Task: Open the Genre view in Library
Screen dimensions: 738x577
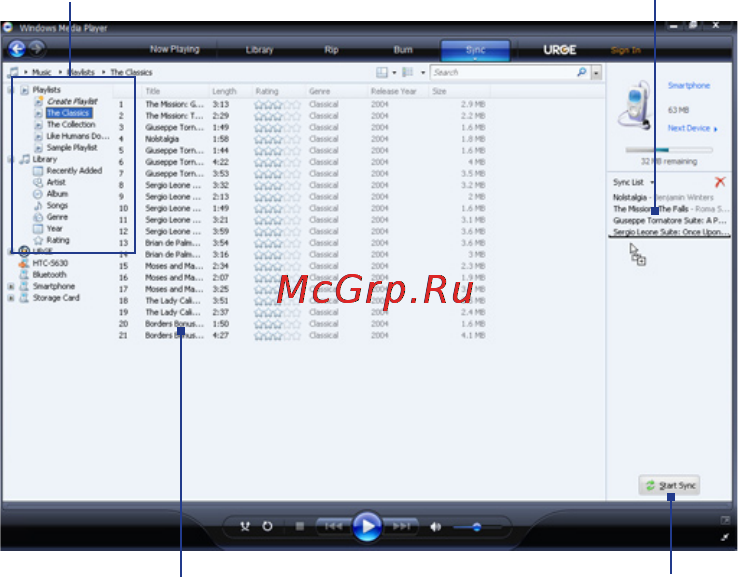Action: coord(57,217)
